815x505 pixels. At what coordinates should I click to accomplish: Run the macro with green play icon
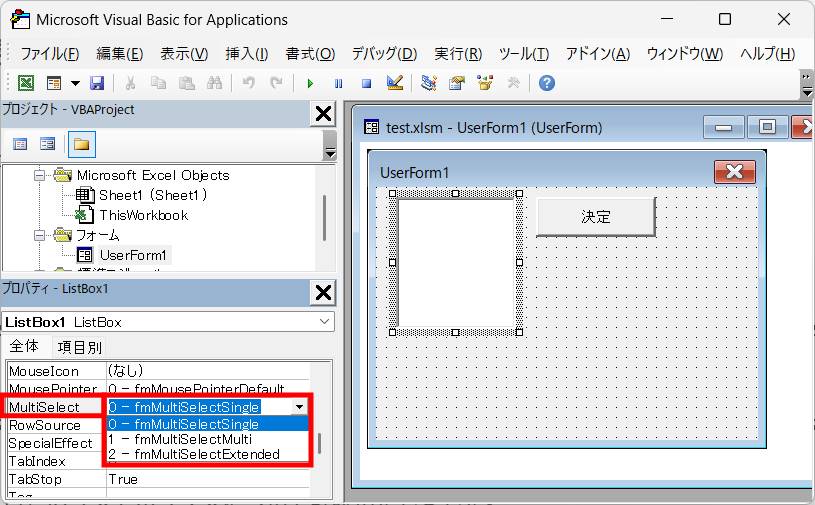310,84
